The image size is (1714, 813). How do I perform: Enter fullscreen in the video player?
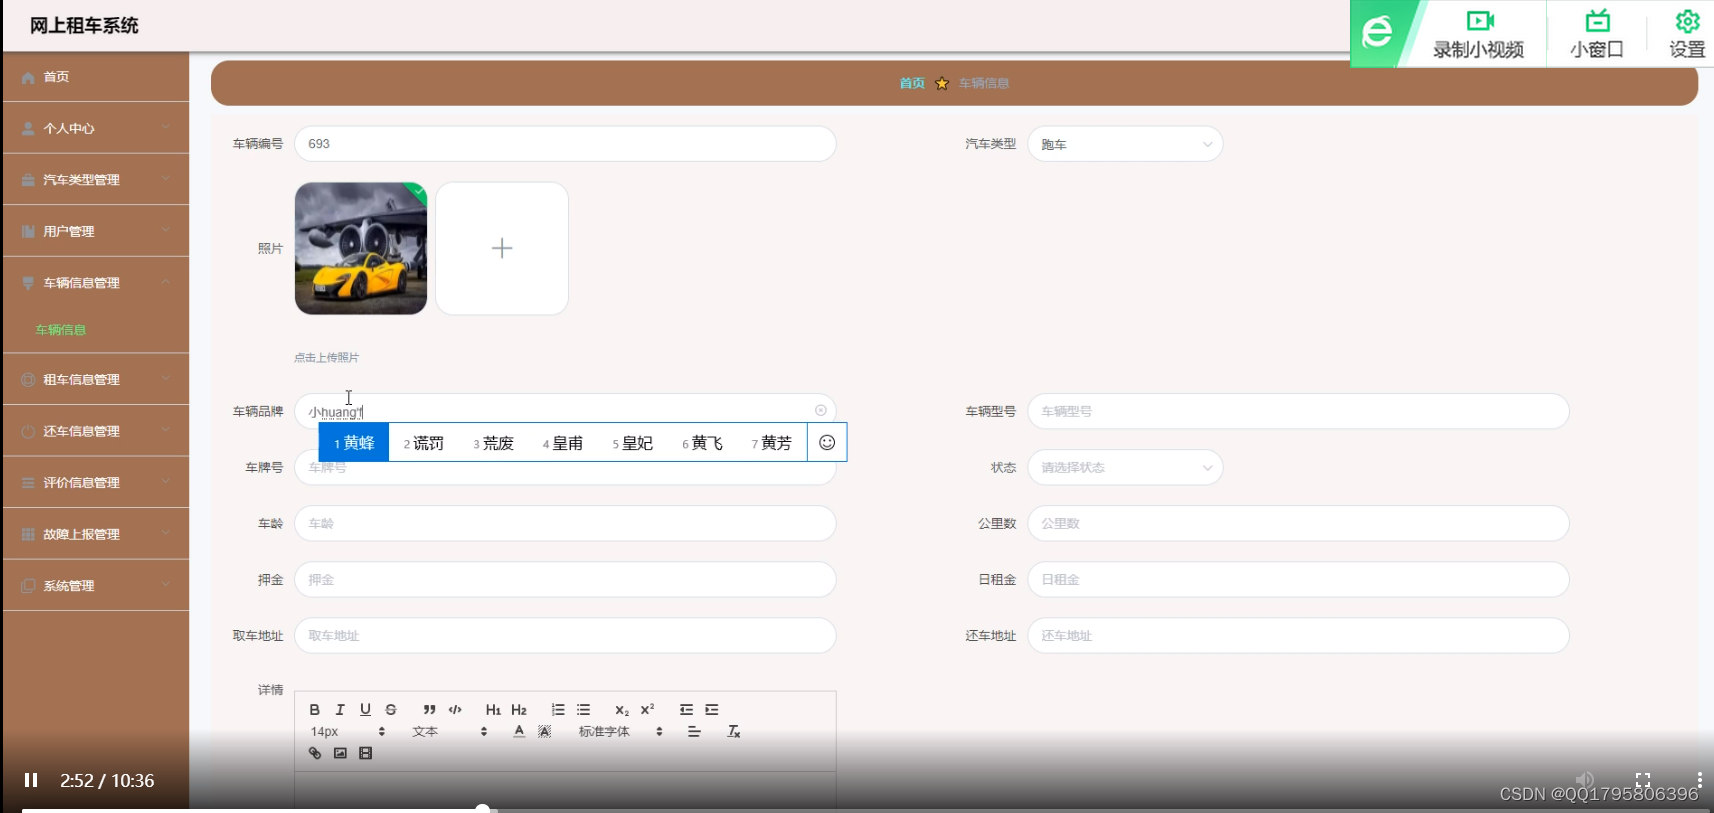click(x=1643, y=780)
